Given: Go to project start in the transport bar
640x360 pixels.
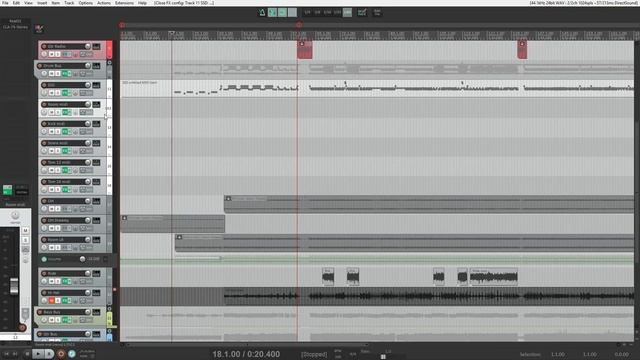Looking at the screenshot, I should tap(6, 354).
